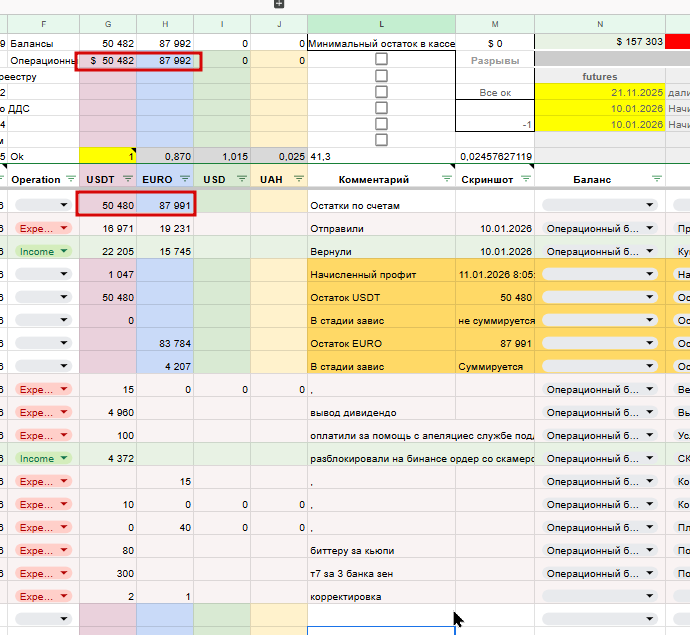
Task: Select column G header
Action: [x=108, y=24]
